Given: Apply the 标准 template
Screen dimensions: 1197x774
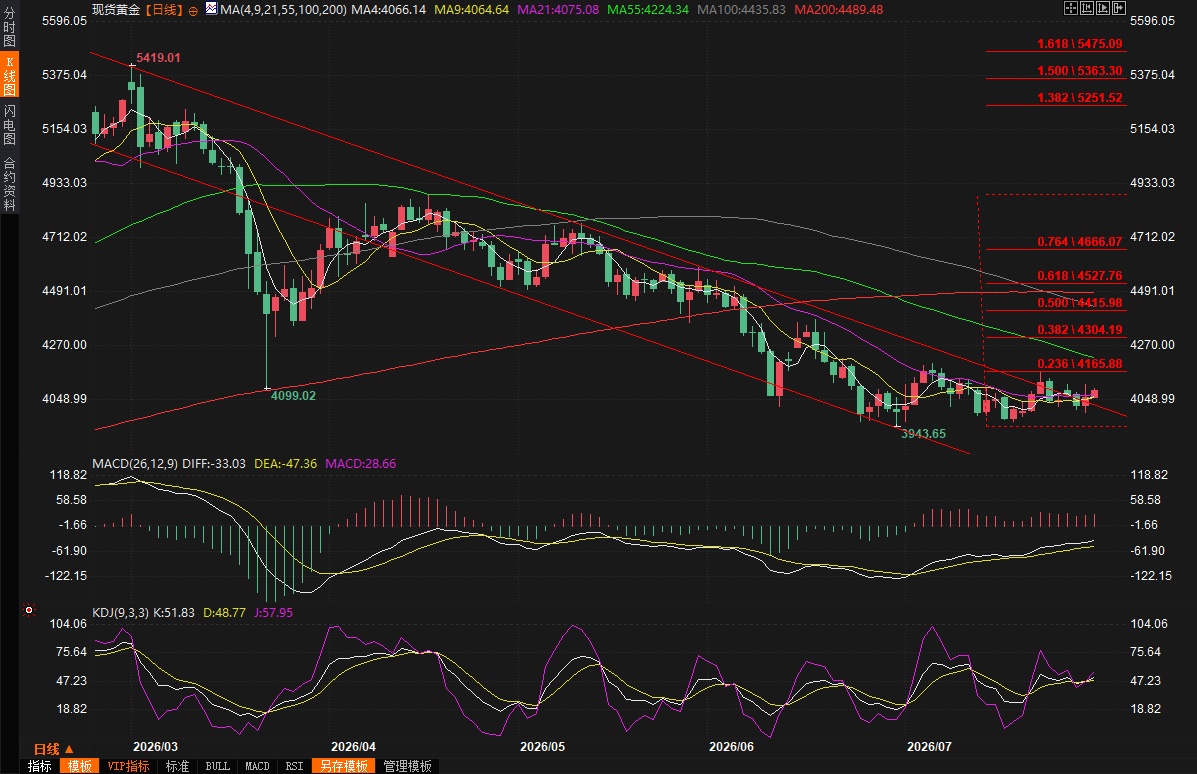Looking at the screenshot, I should coord(177,766).
